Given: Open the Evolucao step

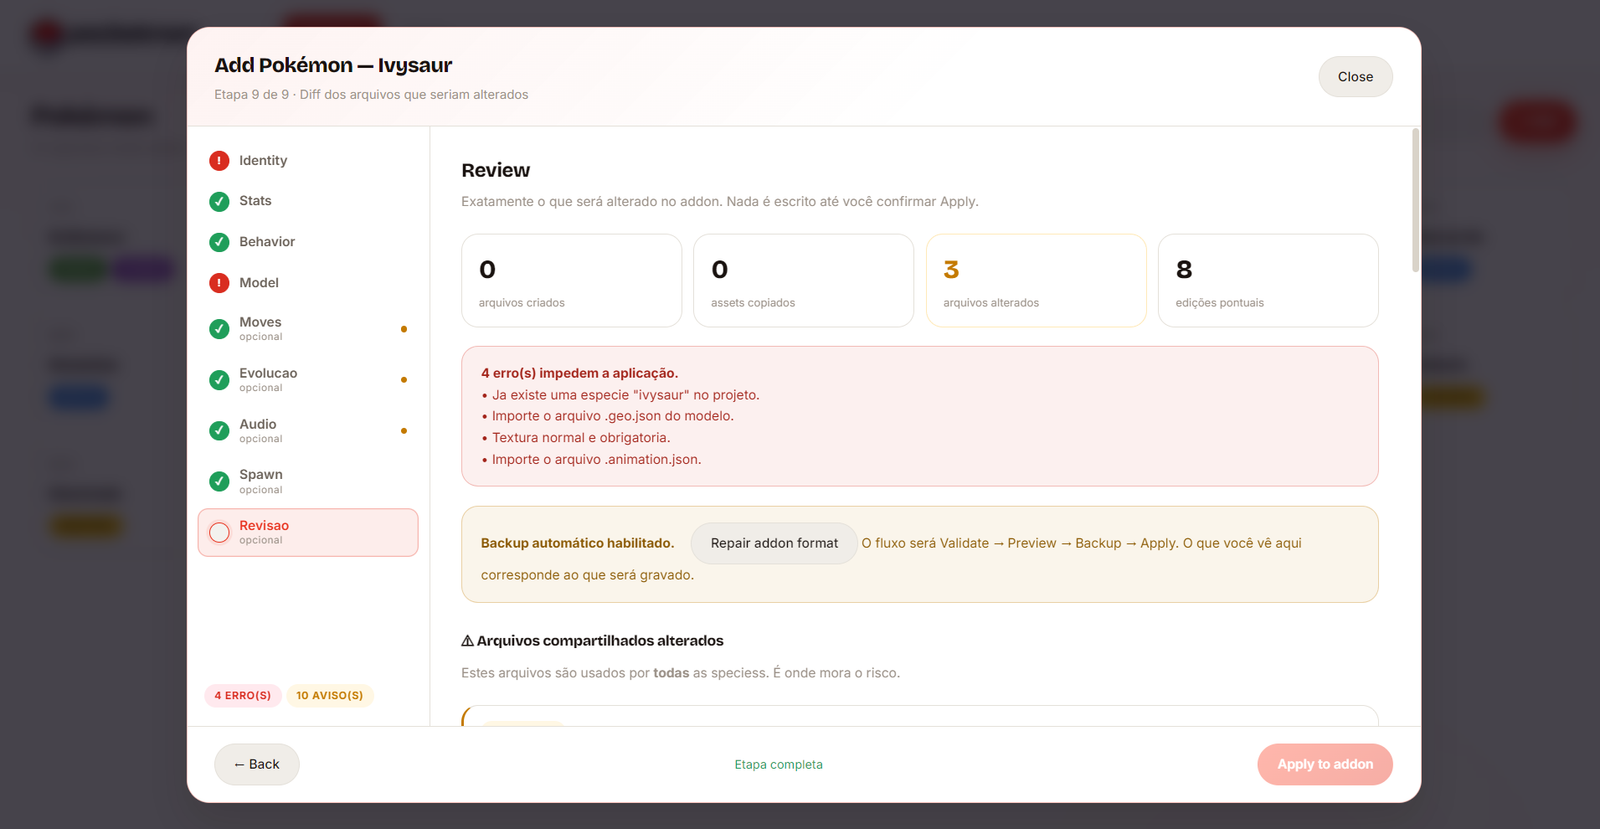Looking at the screenshot, I should pyautogui.click(x=308, y=380).
